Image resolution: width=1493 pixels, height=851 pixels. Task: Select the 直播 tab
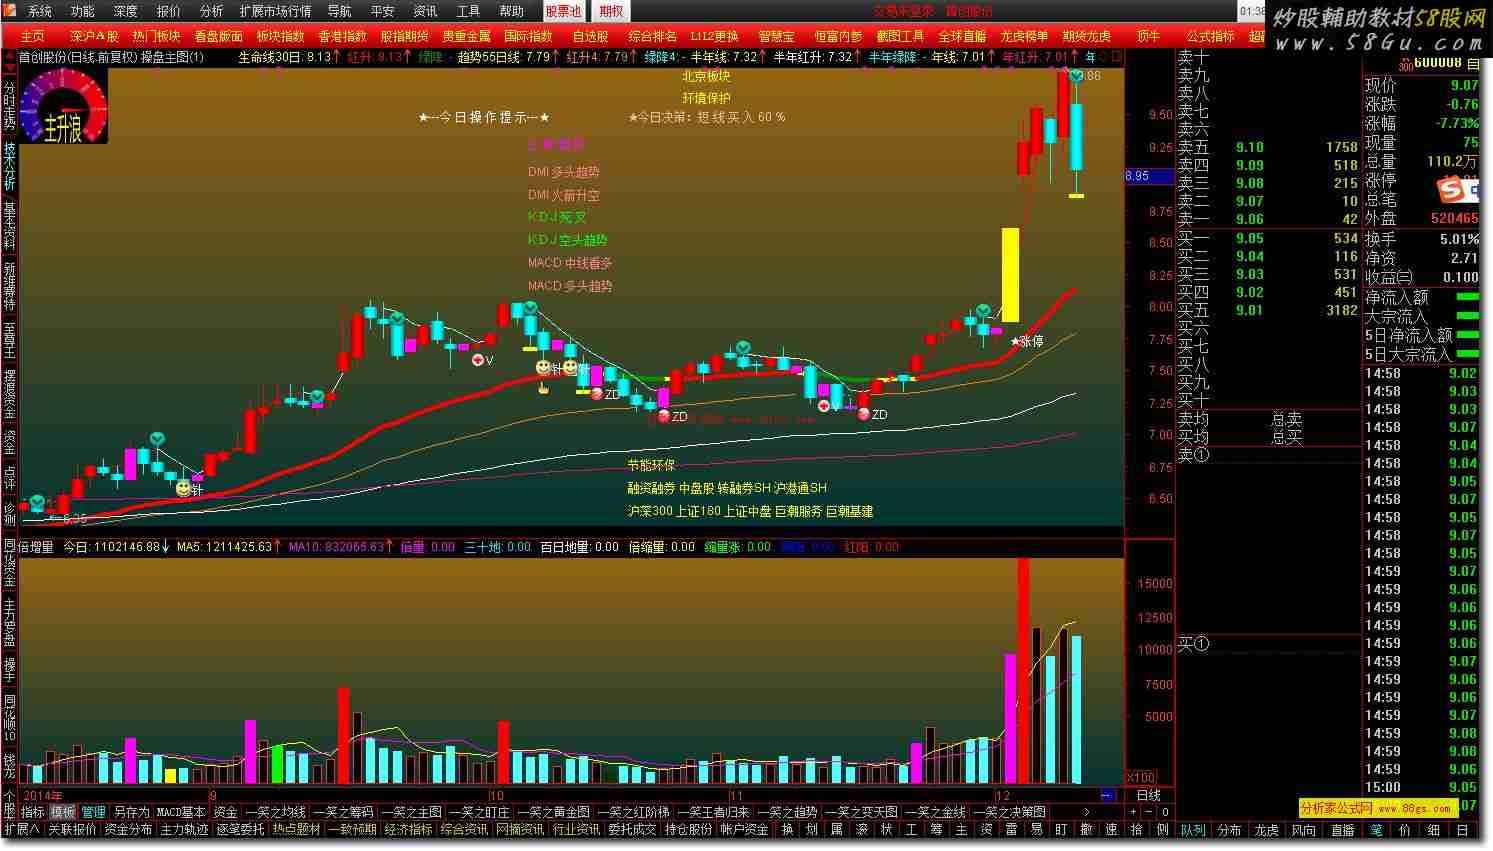(1342, 830)
